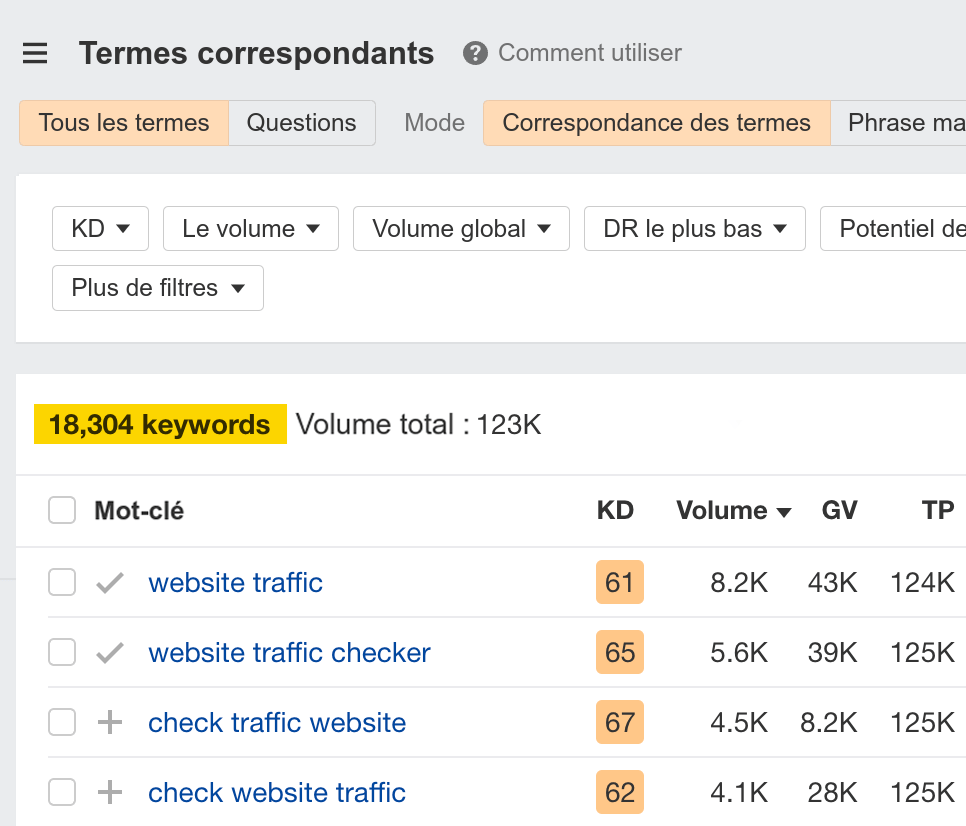The height and width of the screenshot is (826, 966).
Task: Select the checkbox for website traffic
Action: (62, 582)
